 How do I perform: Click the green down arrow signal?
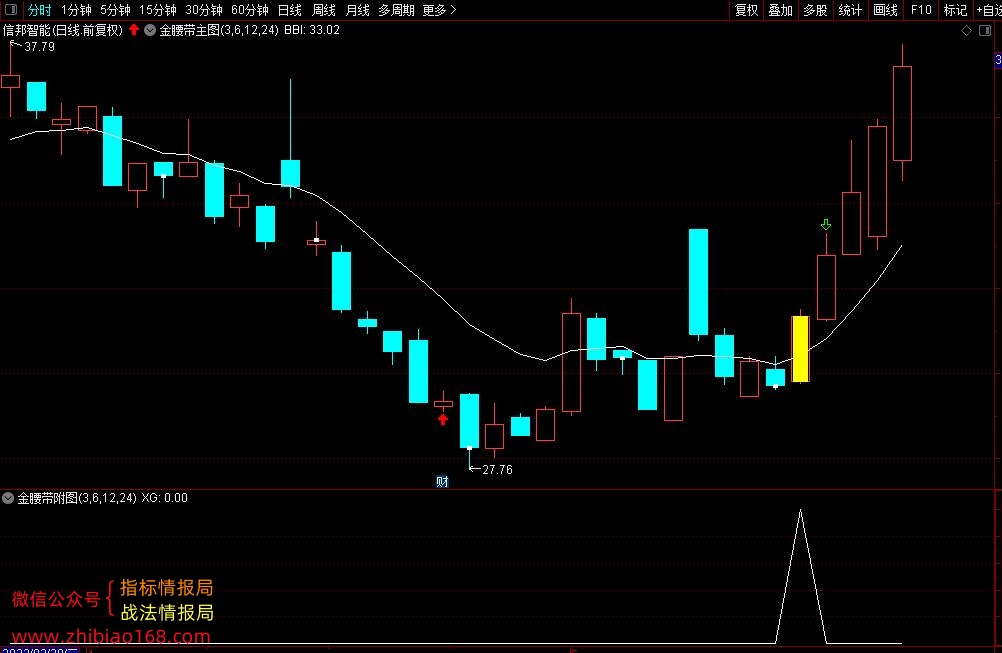pyautogui.click(x=826, y=225)
